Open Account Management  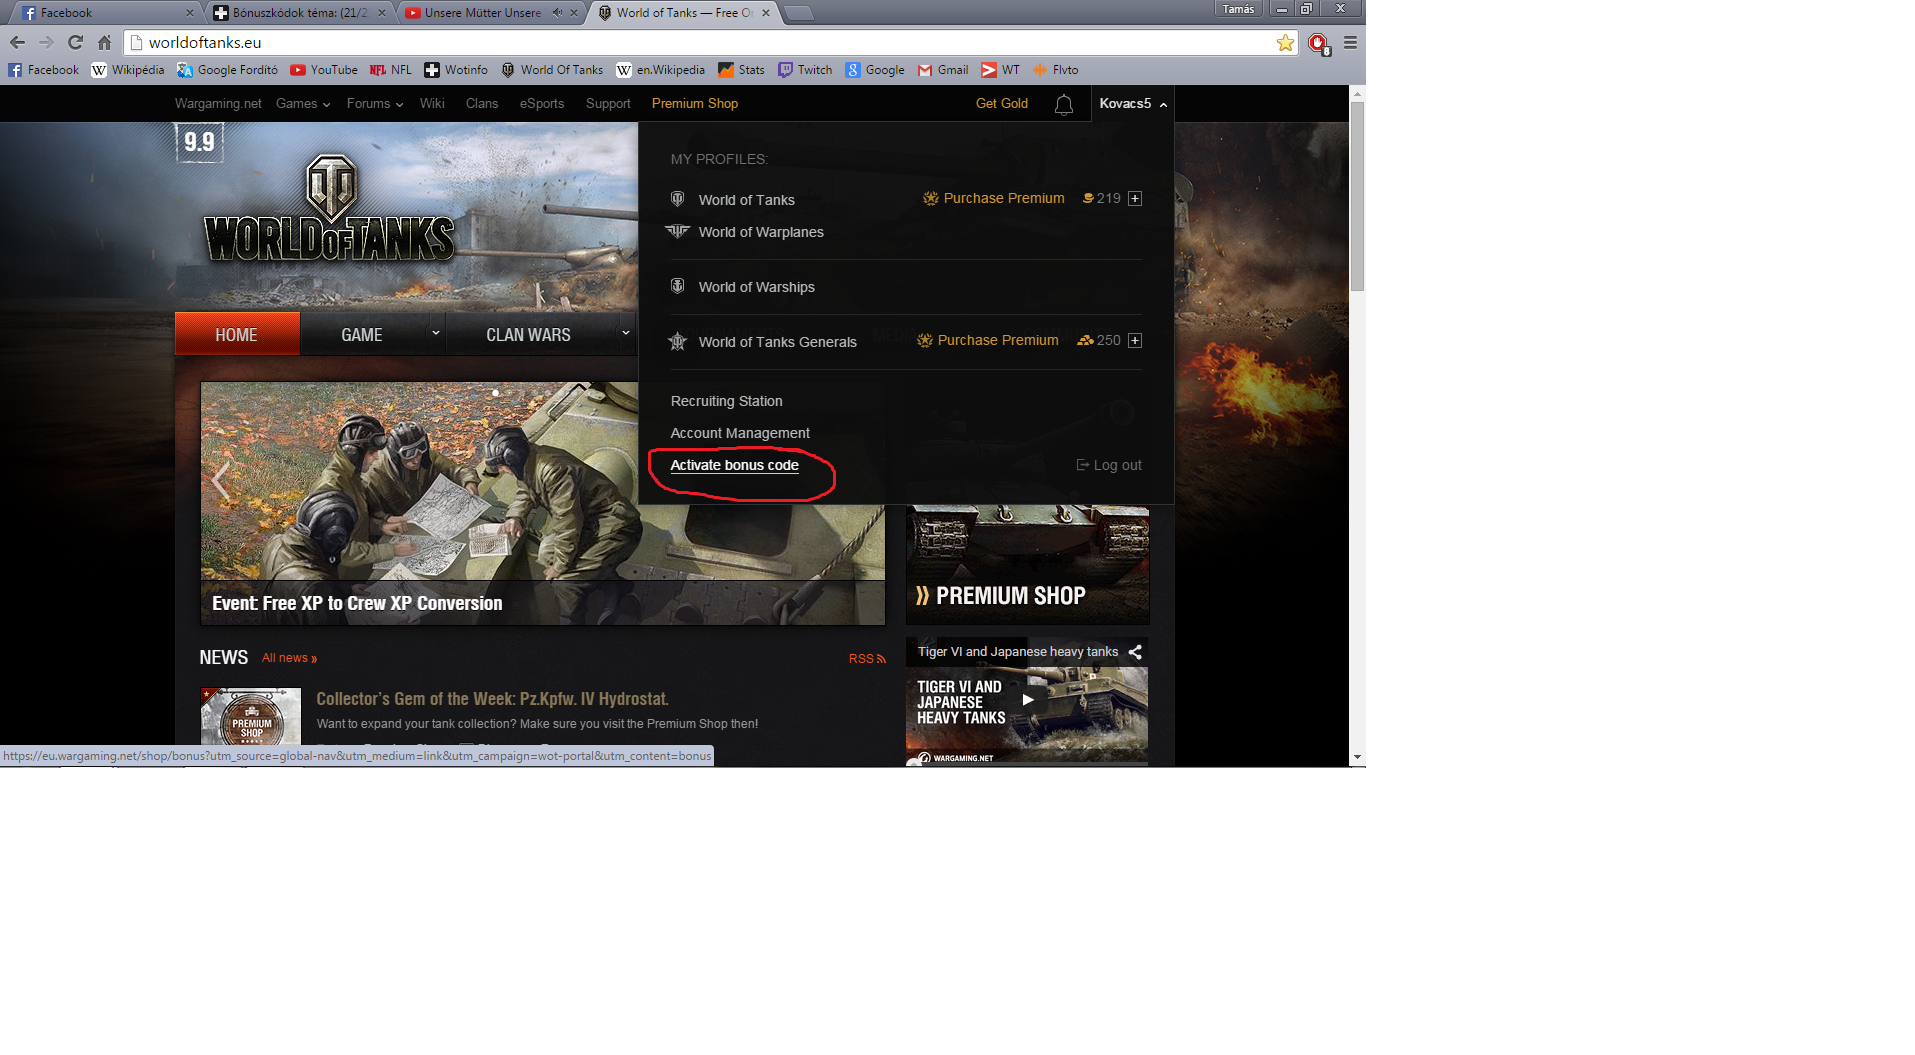click(740, 433)
